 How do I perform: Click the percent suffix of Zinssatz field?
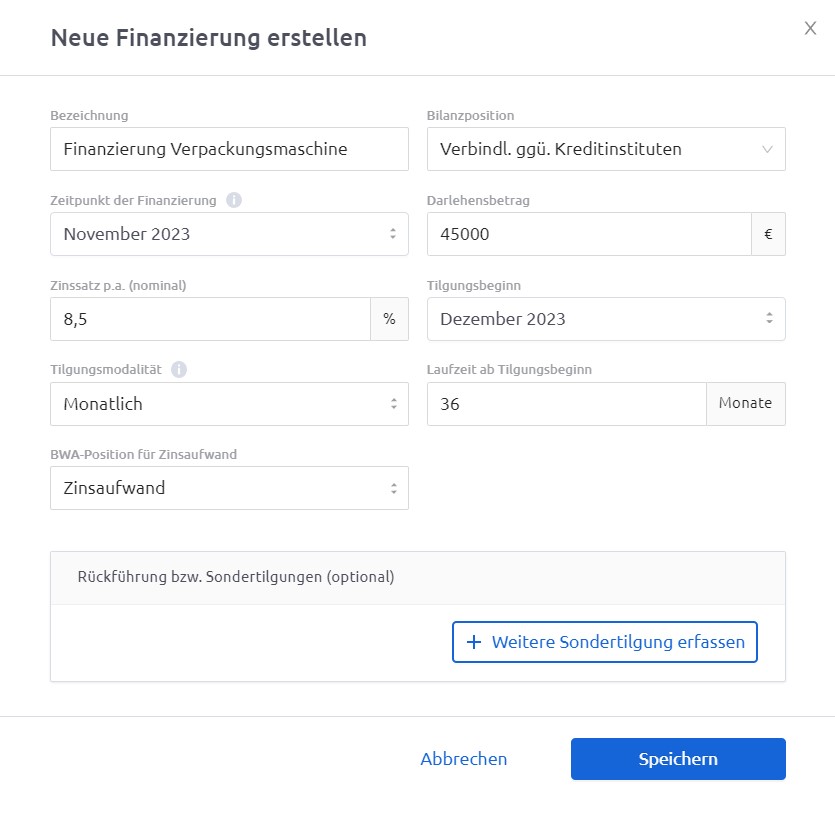pyautogui.click(x=389, y=319)
